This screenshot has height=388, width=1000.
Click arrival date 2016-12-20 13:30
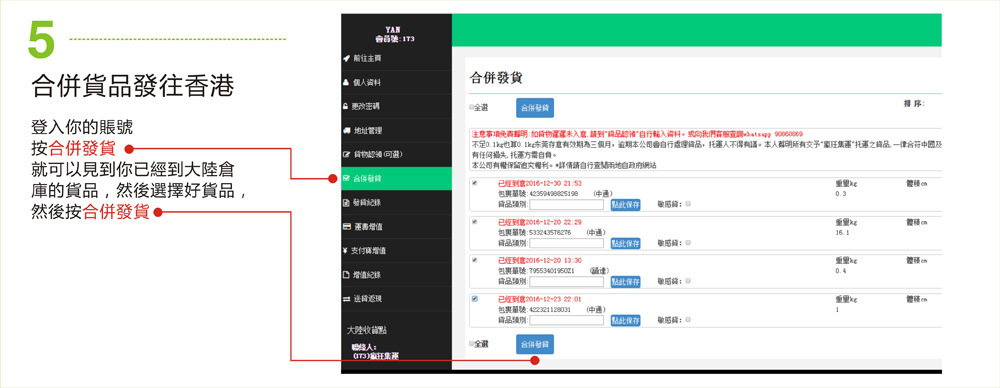pos(553,260)
